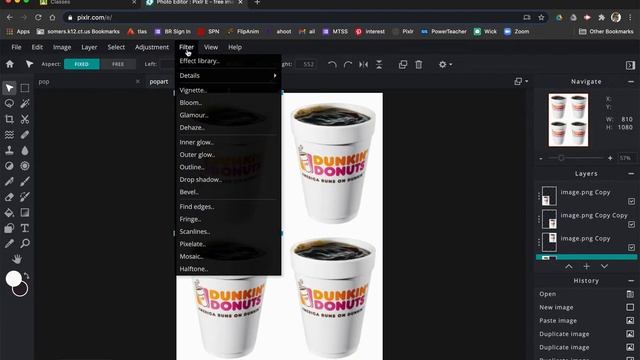Select the Hand pan tool
Viewport: 640px width, 360px height.
coord(17,259)
